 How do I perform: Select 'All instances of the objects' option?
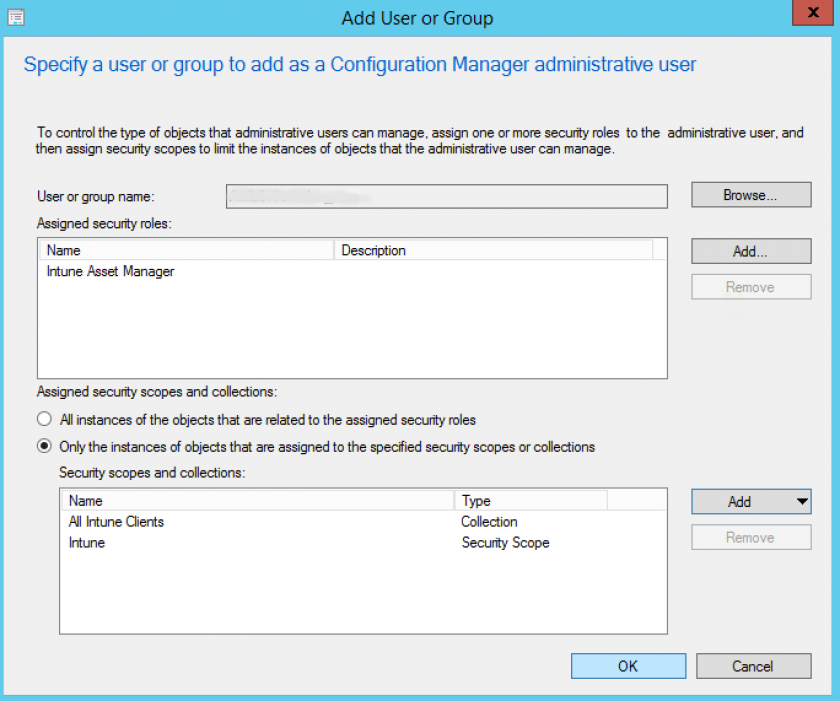point(44,418)
